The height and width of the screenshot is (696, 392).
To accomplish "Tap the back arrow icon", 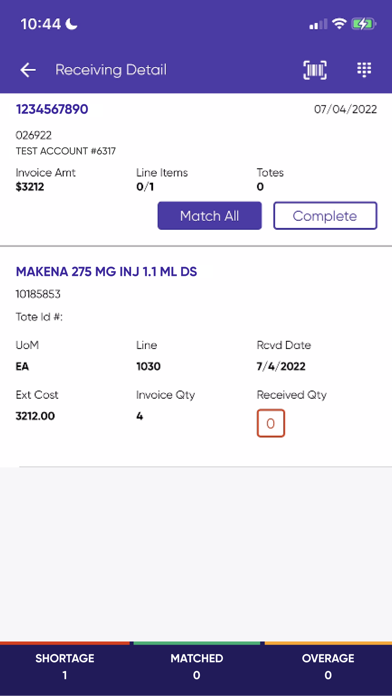I will (x=28, y=70).
